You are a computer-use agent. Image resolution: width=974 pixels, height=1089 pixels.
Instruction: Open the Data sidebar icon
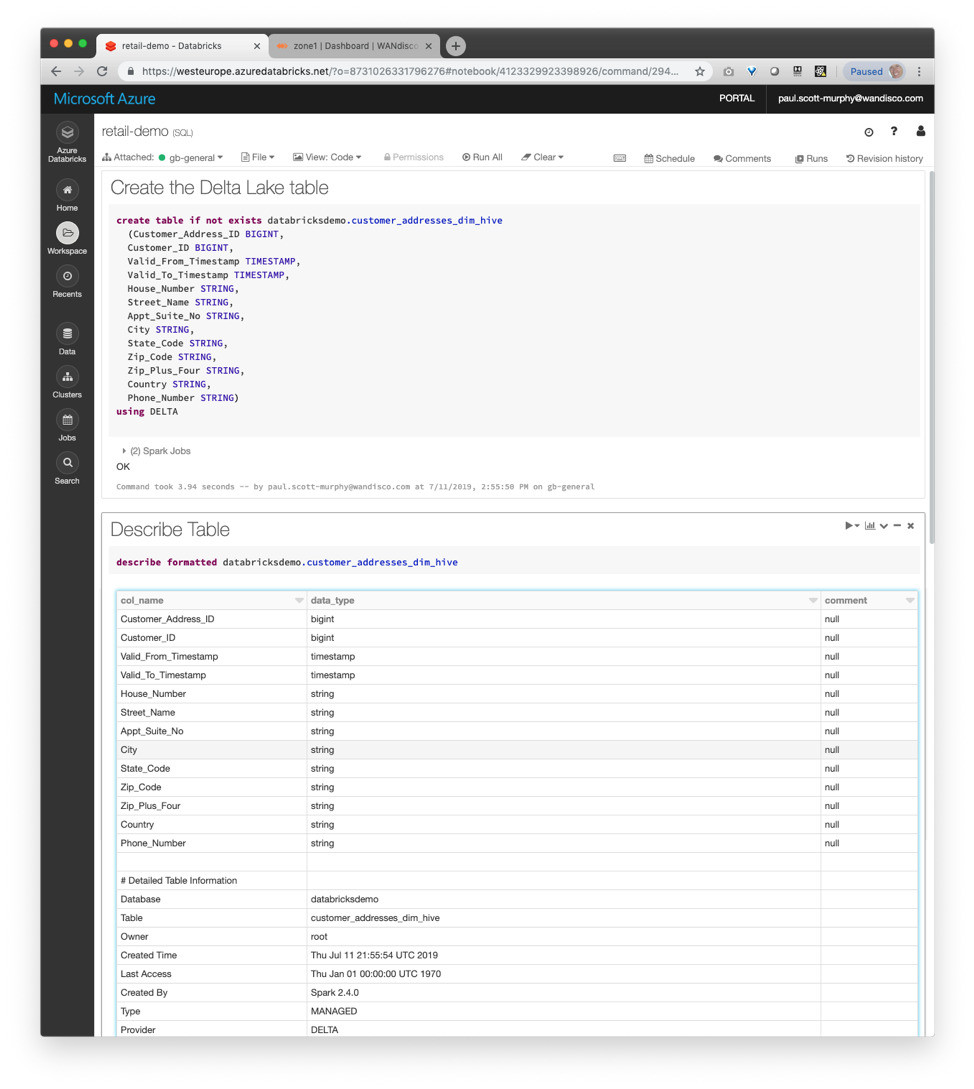tap(67, 335)
